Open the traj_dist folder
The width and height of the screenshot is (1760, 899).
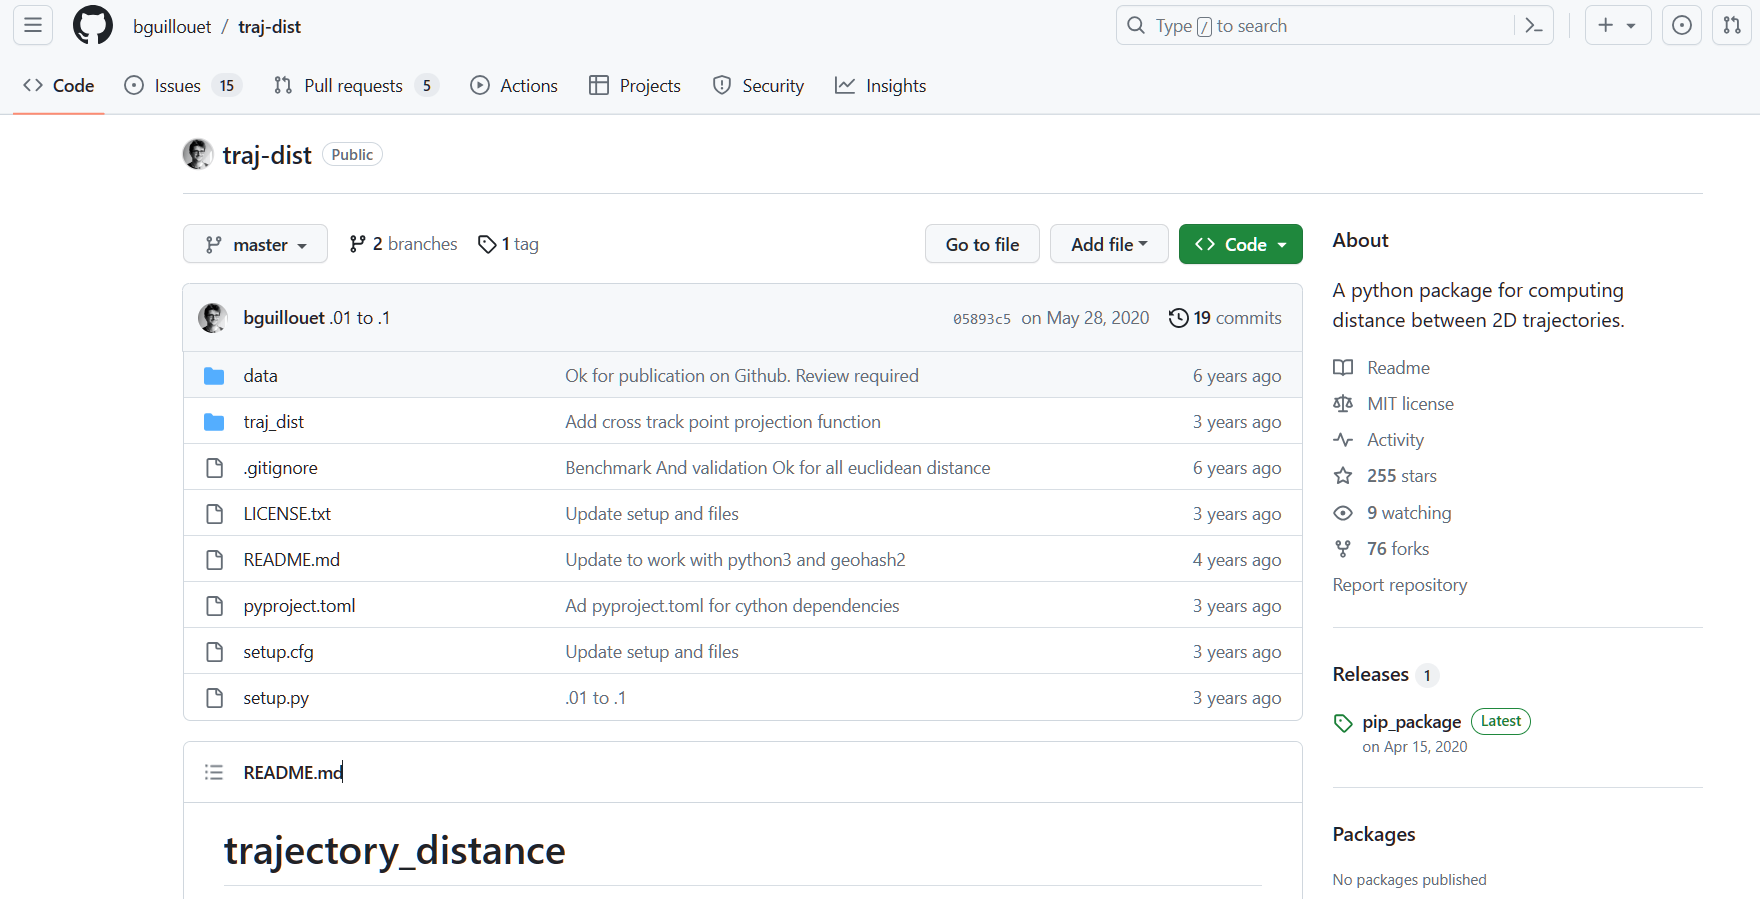click(274, 422)
